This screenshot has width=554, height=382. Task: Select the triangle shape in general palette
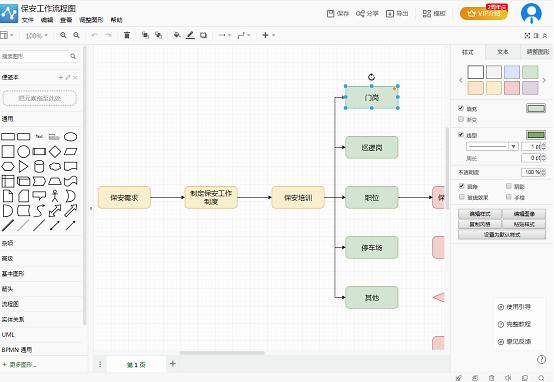tap(23, 166)
